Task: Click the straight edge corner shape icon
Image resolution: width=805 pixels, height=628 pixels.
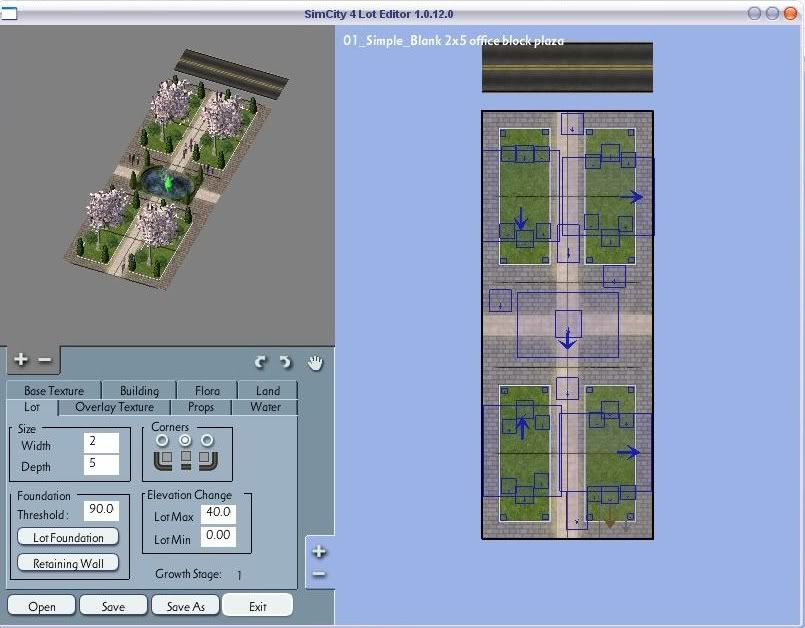Action: 186,461
